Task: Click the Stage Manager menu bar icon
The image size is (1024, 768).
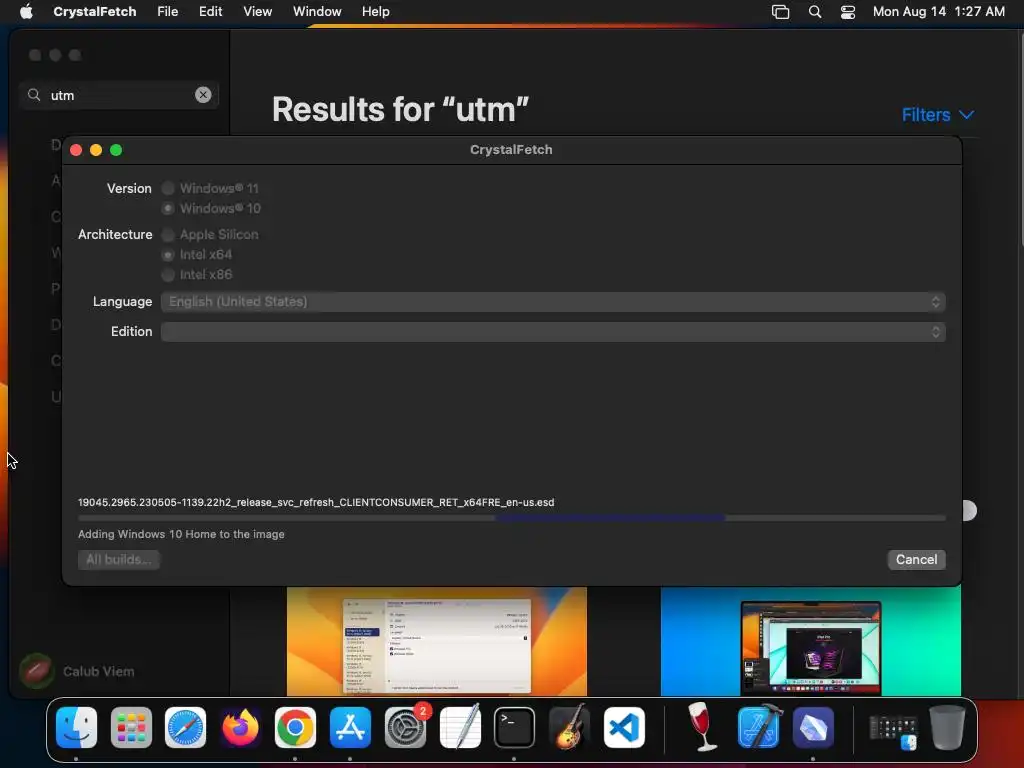Action: 780,11
